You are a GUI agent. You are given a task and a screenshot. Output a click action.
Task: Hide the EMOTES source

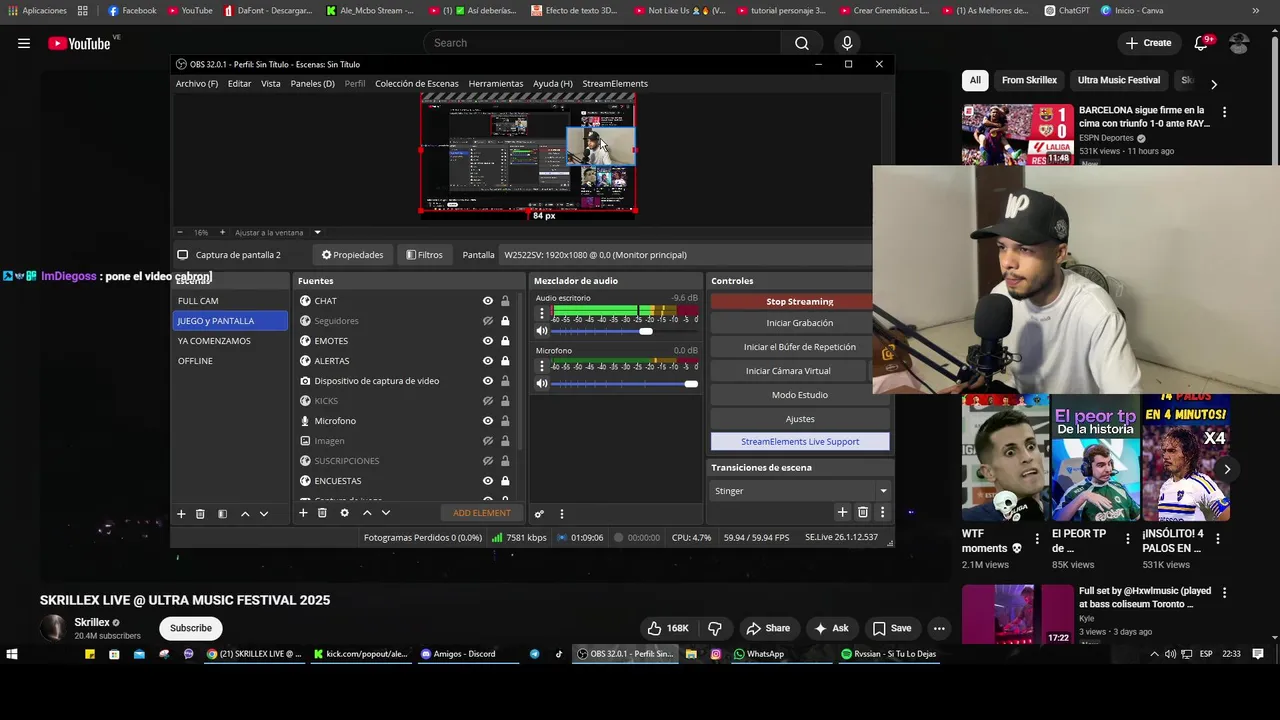click(488, 341)
